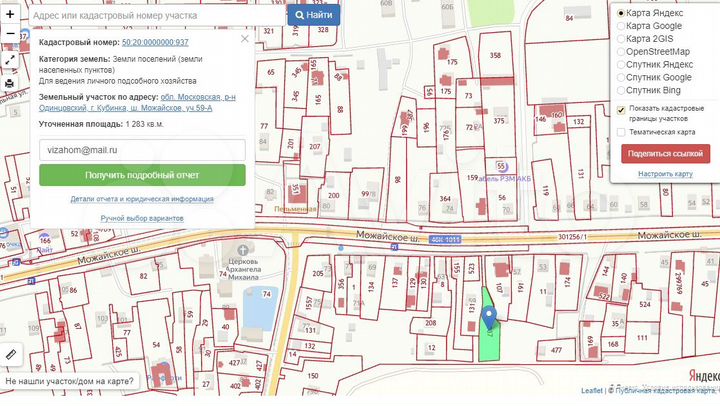Click the blue location marker pin
Screen dimensions: 720x406
489,318
